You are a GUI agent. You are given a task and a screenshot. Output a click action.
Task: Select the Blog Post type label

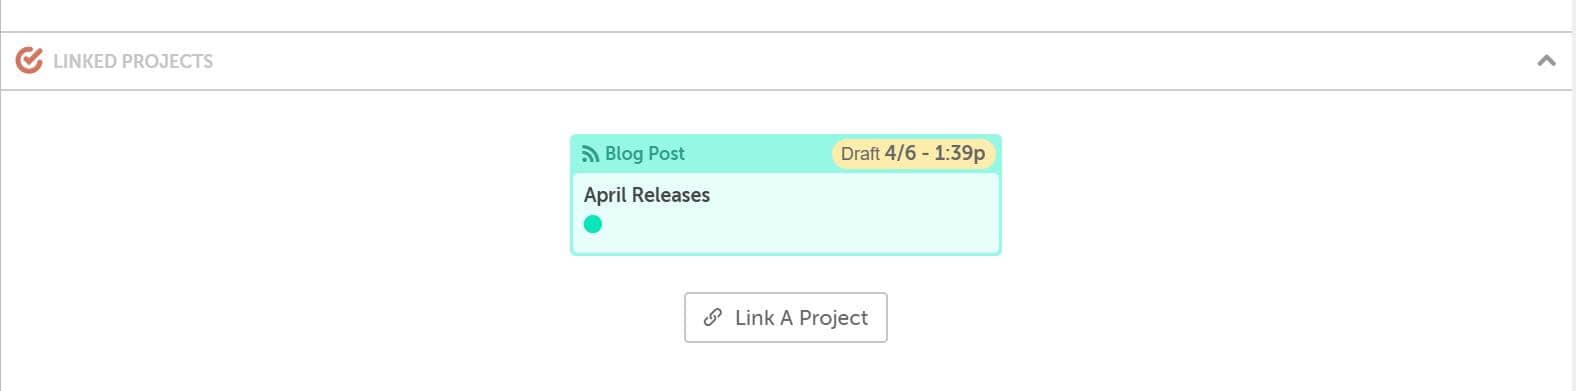tap(645, 153)
